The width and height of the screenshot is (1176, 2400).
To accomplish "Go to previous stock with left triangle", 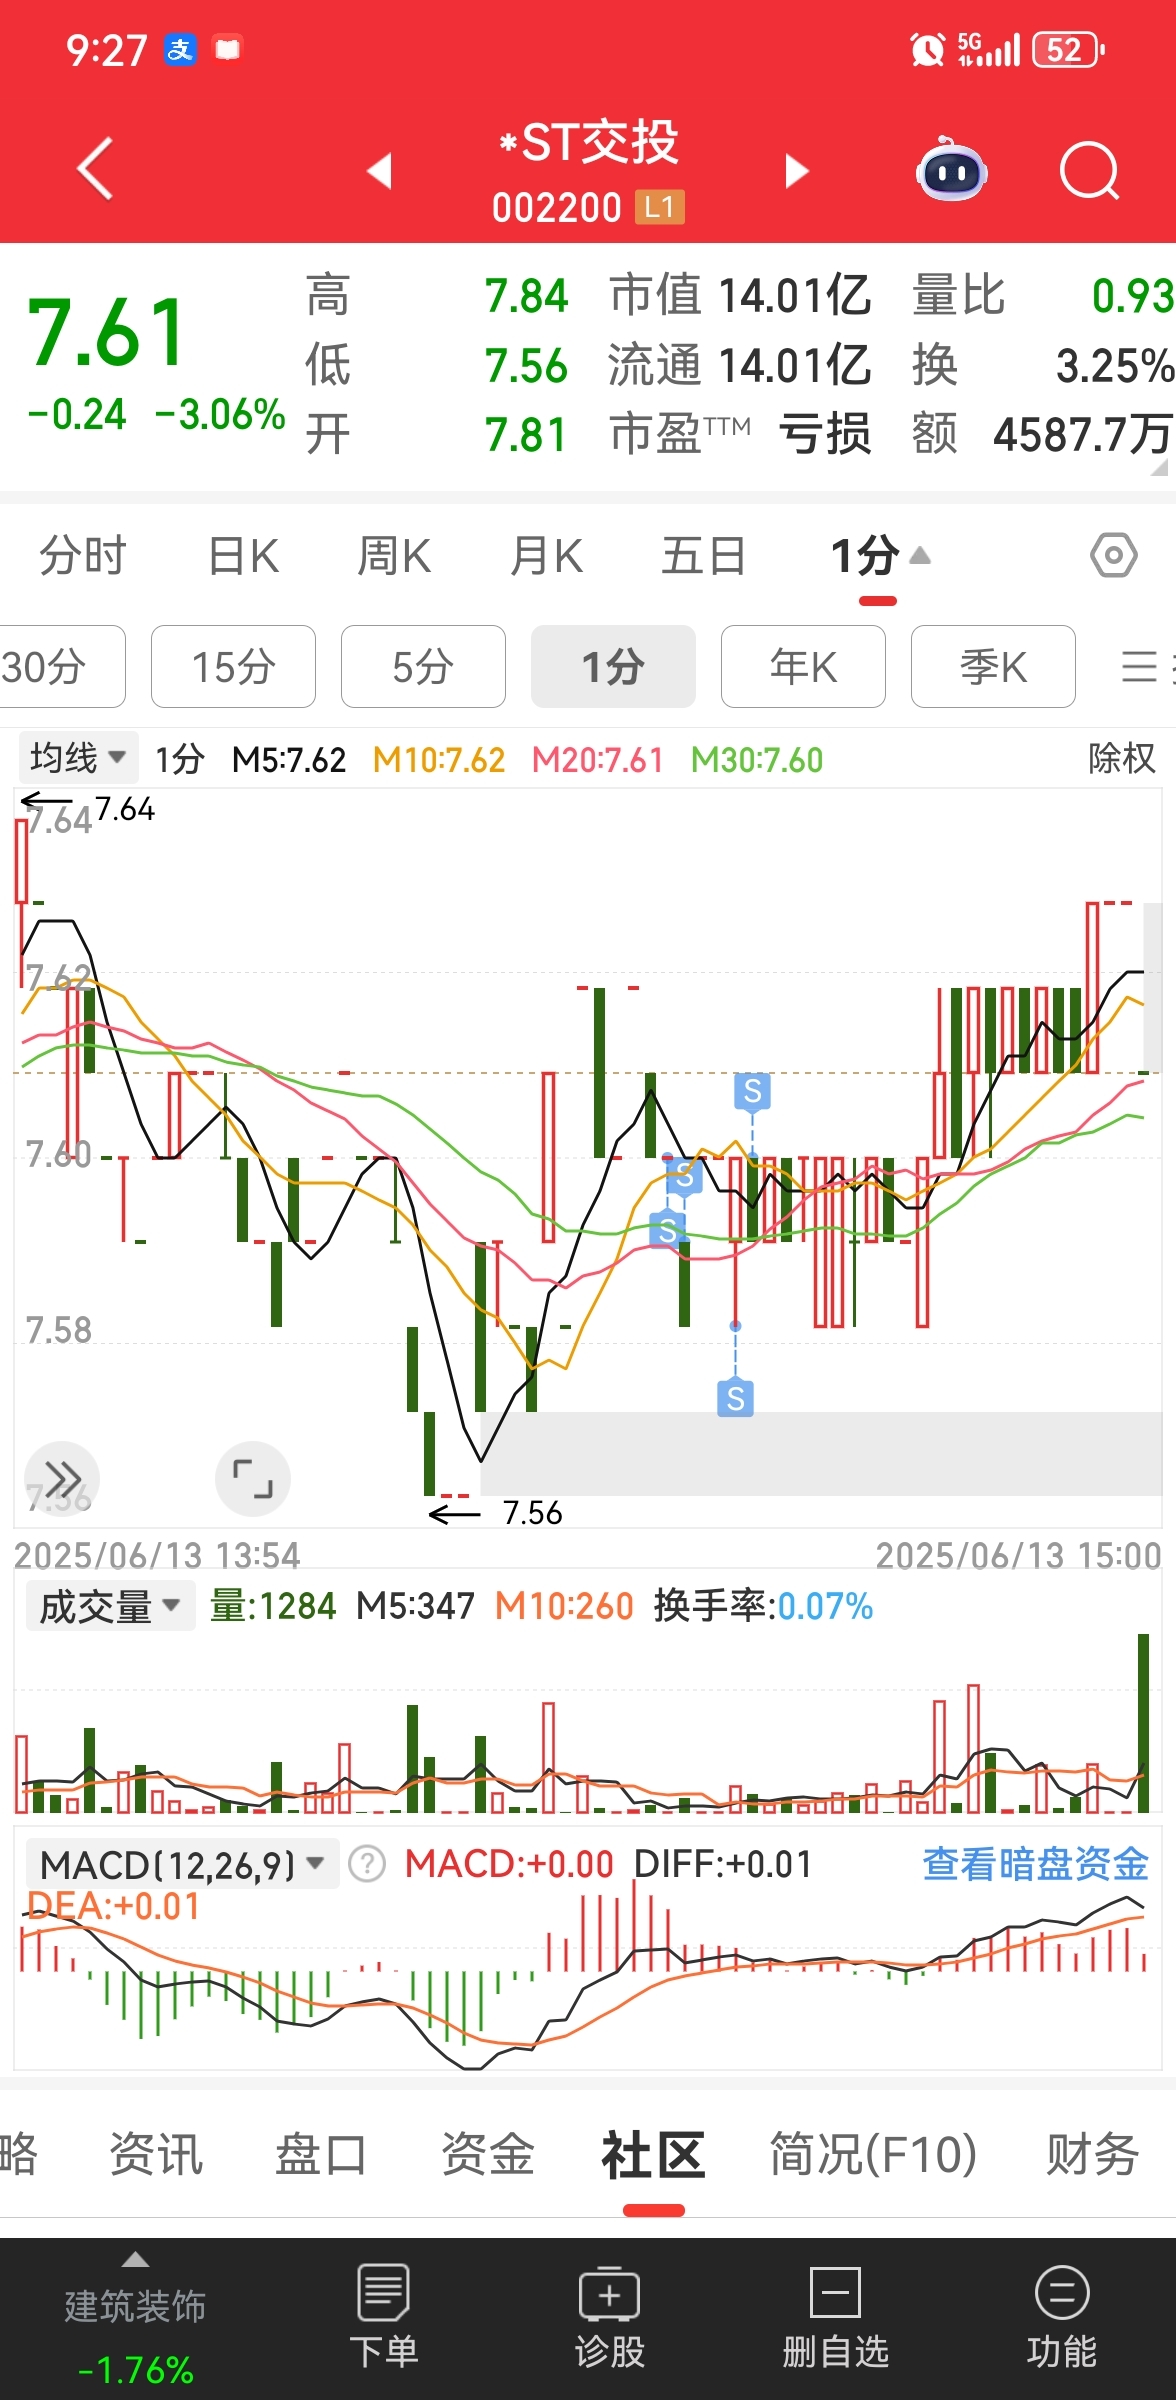I will [x=380, y=171].
